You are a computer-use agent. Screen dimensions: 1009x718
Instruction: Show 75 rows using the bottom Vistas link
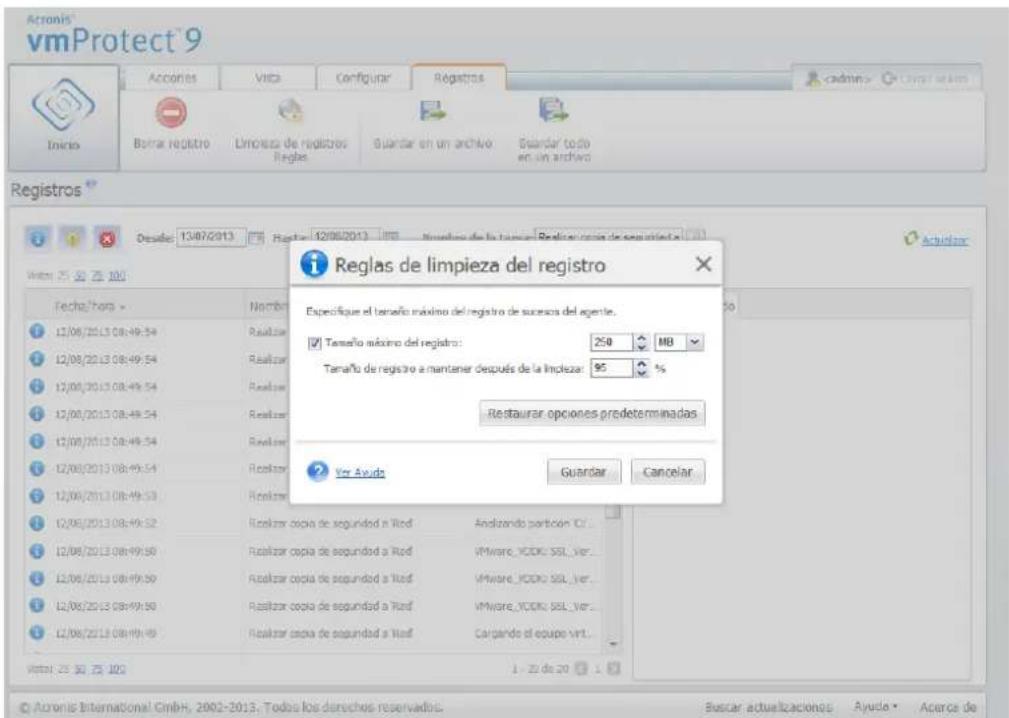pyautogui.click(x=97, y=669)
